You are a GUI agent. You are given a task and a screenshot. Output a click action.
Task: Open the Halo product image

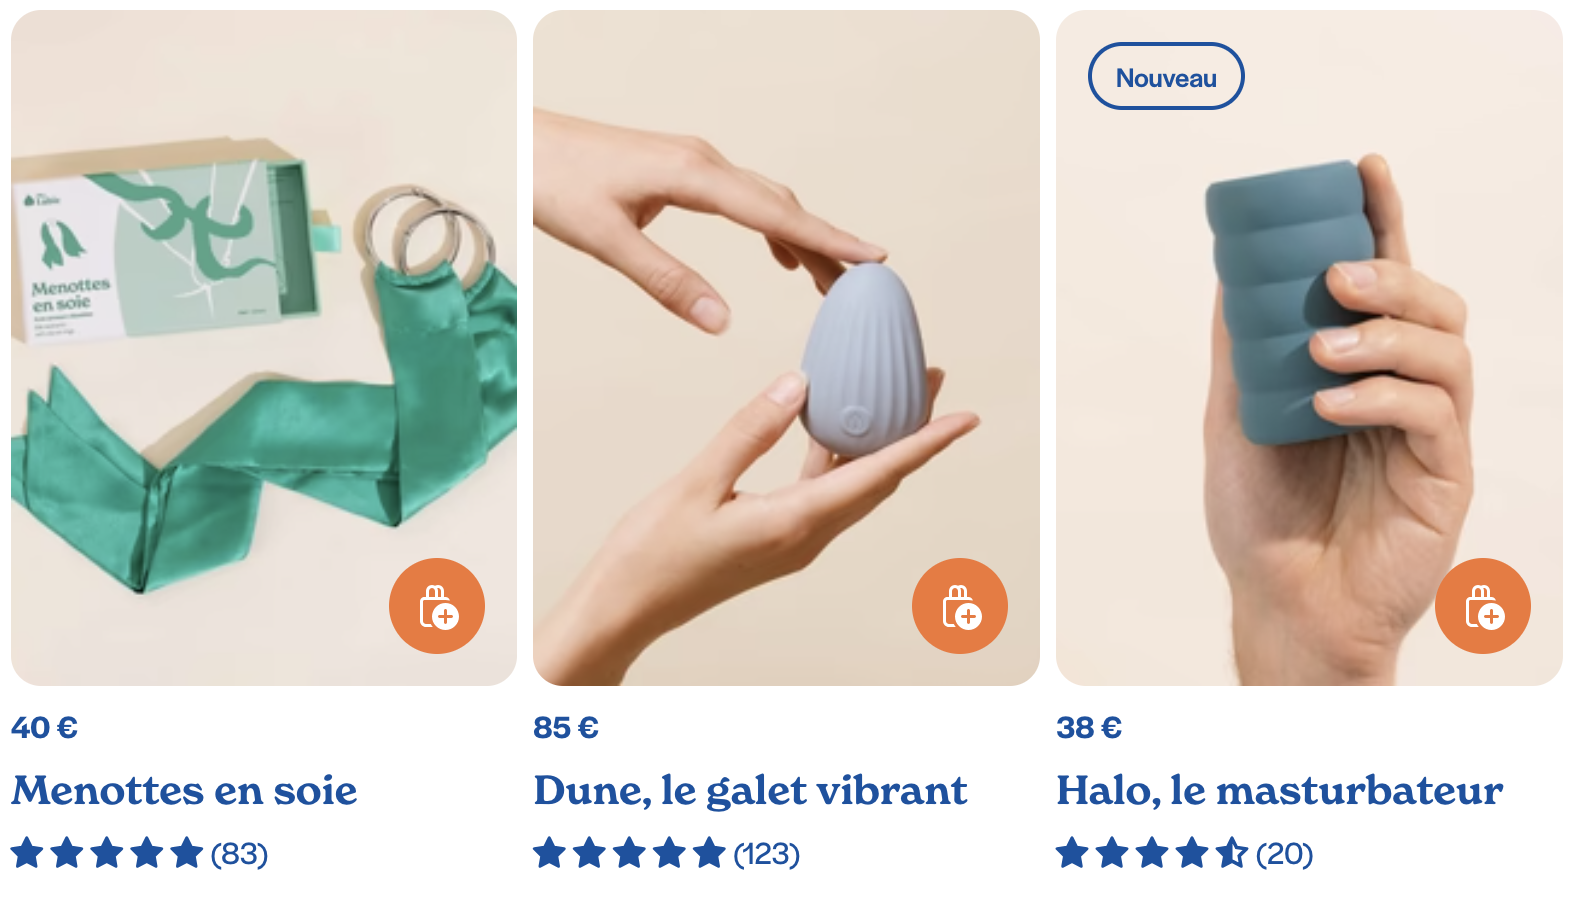point(1309,348)
